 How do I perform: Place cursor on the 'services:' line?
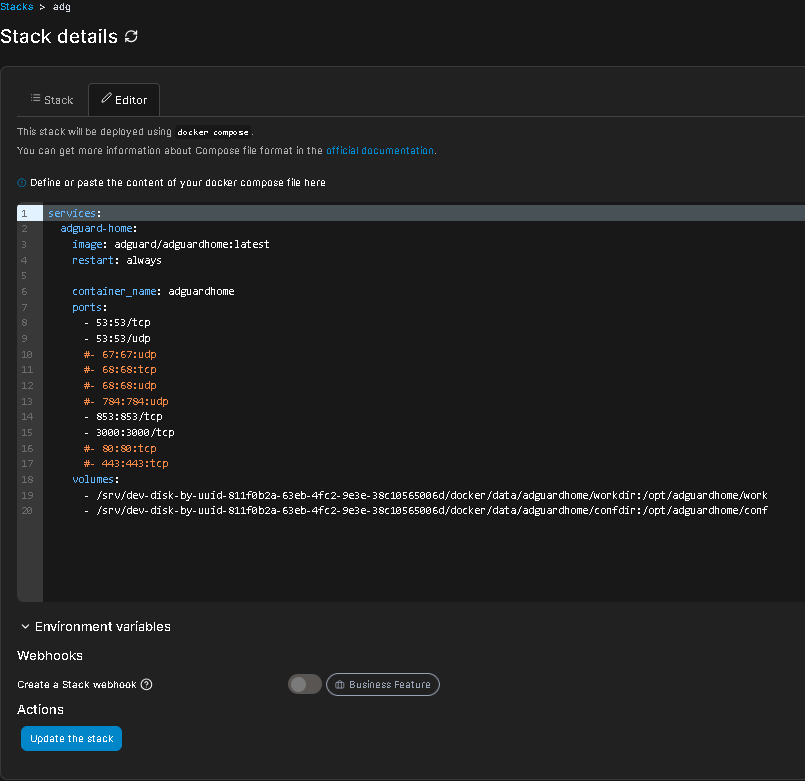[x=75, y=213]
